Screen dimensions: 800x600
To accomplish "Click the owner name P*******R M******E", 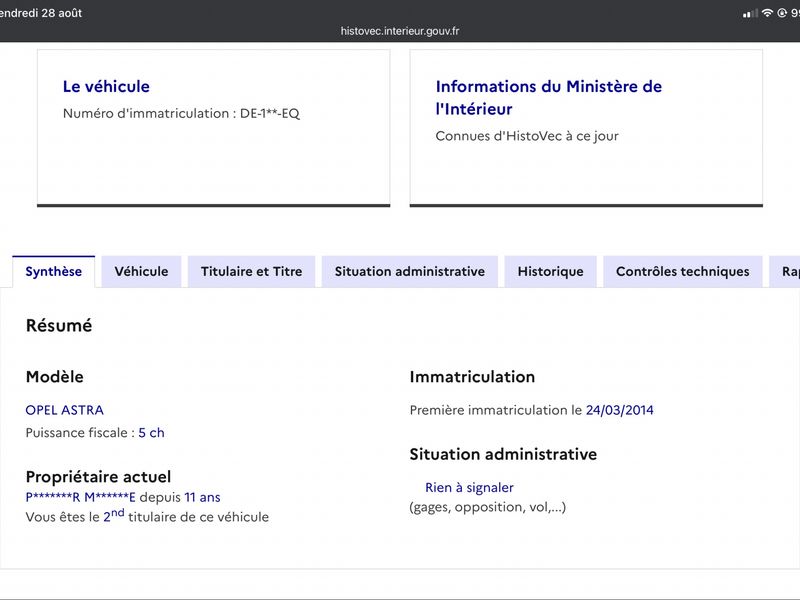I will 81,497.
